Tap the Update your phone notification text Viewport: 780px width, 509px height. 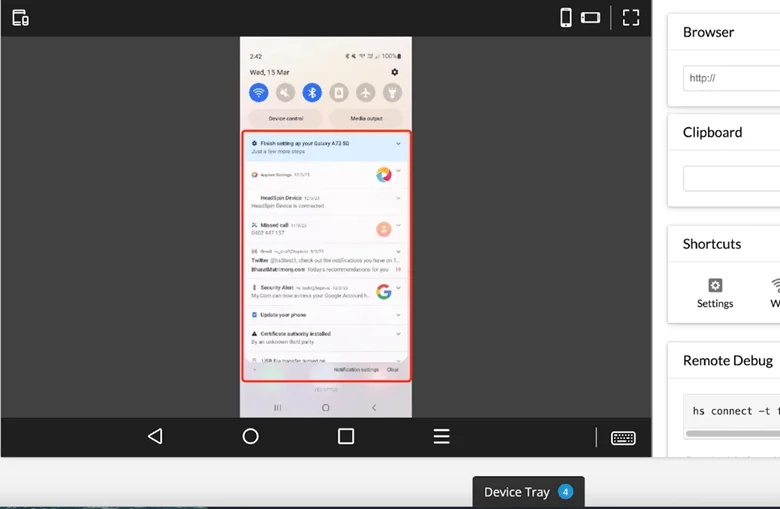coord(283,315)
